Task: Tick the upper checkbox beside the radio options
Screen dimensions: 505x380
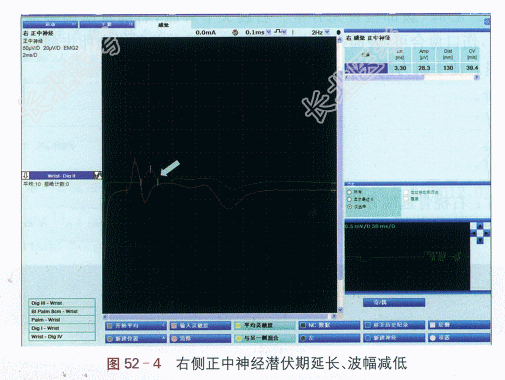Action: click(406, 192)
